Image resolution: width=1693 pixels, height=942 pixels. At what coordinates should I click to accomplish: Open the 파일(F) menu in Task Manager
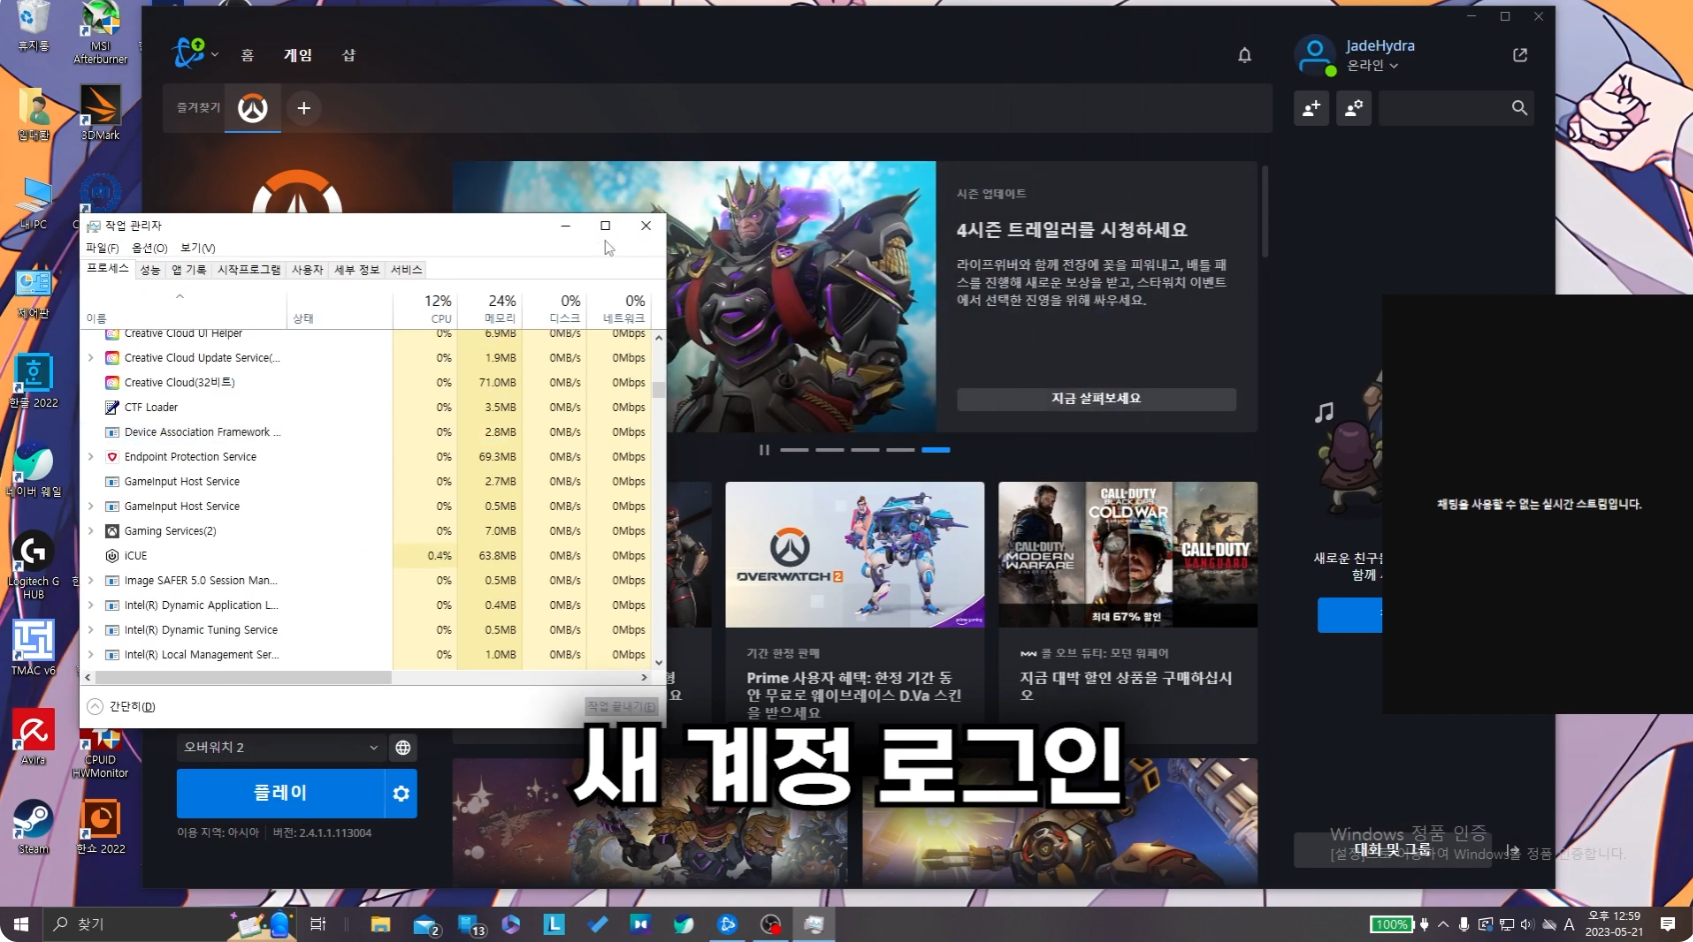pyautogui.click(x=102, y=248)
